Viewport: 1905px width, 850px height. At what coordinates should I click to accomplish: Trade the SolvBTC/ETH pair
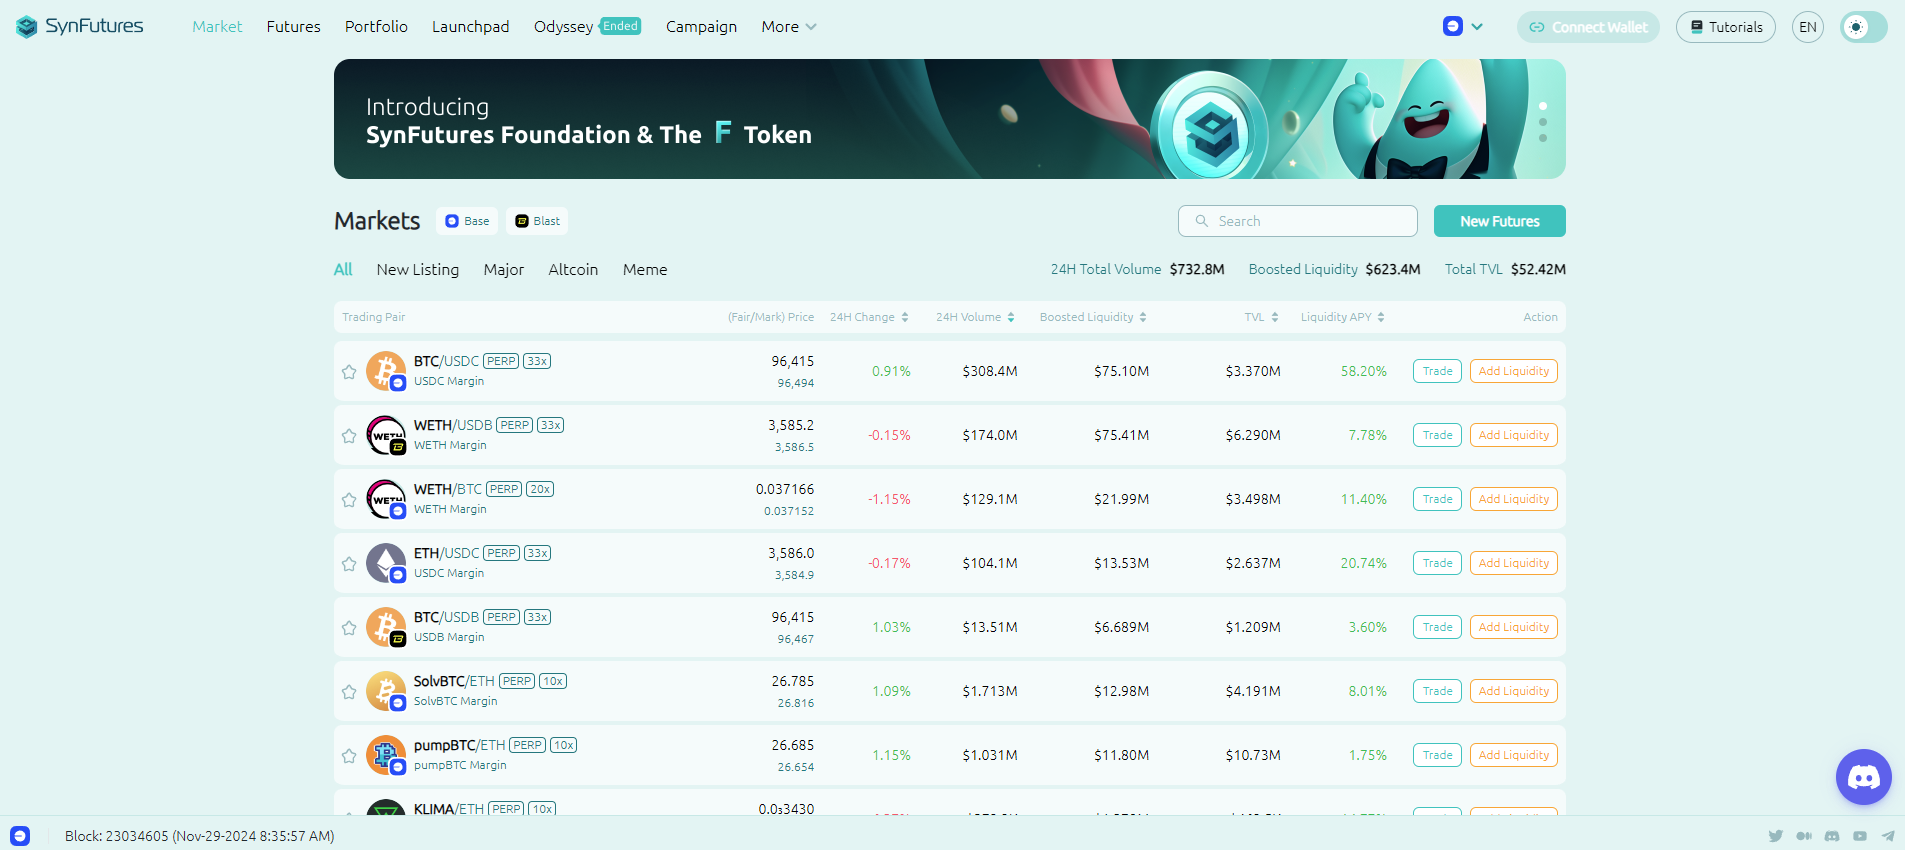1438,691
